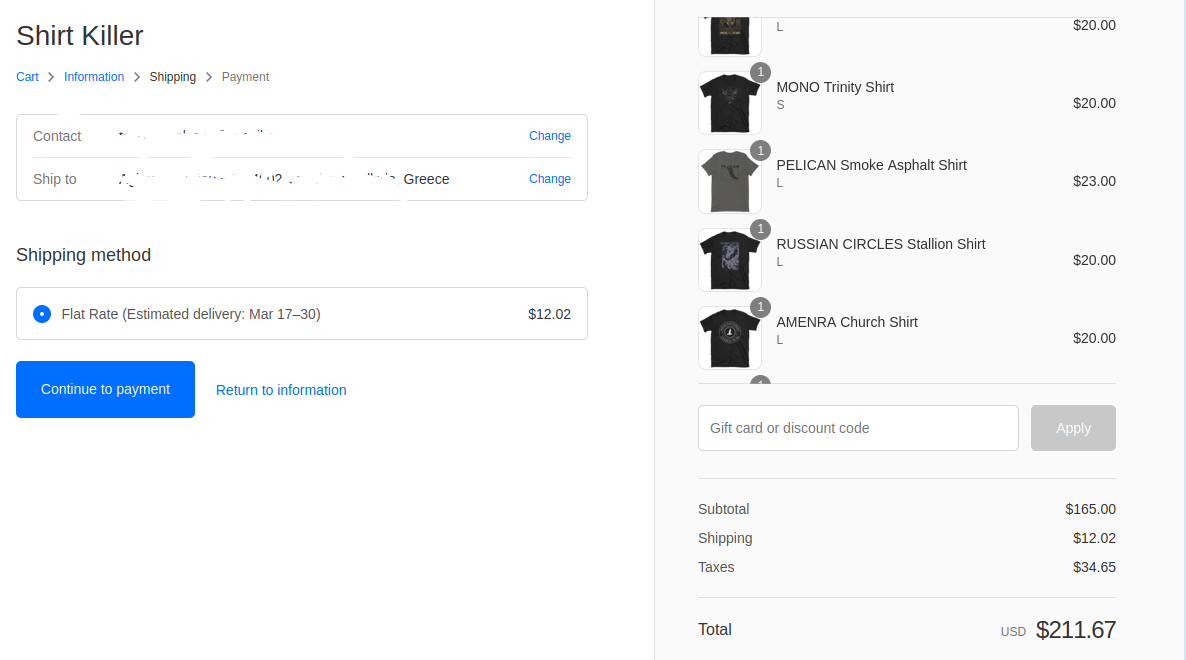Click the Continue to payment button
This screenshot has width=1186, height=660.
(x=105, y=389)
